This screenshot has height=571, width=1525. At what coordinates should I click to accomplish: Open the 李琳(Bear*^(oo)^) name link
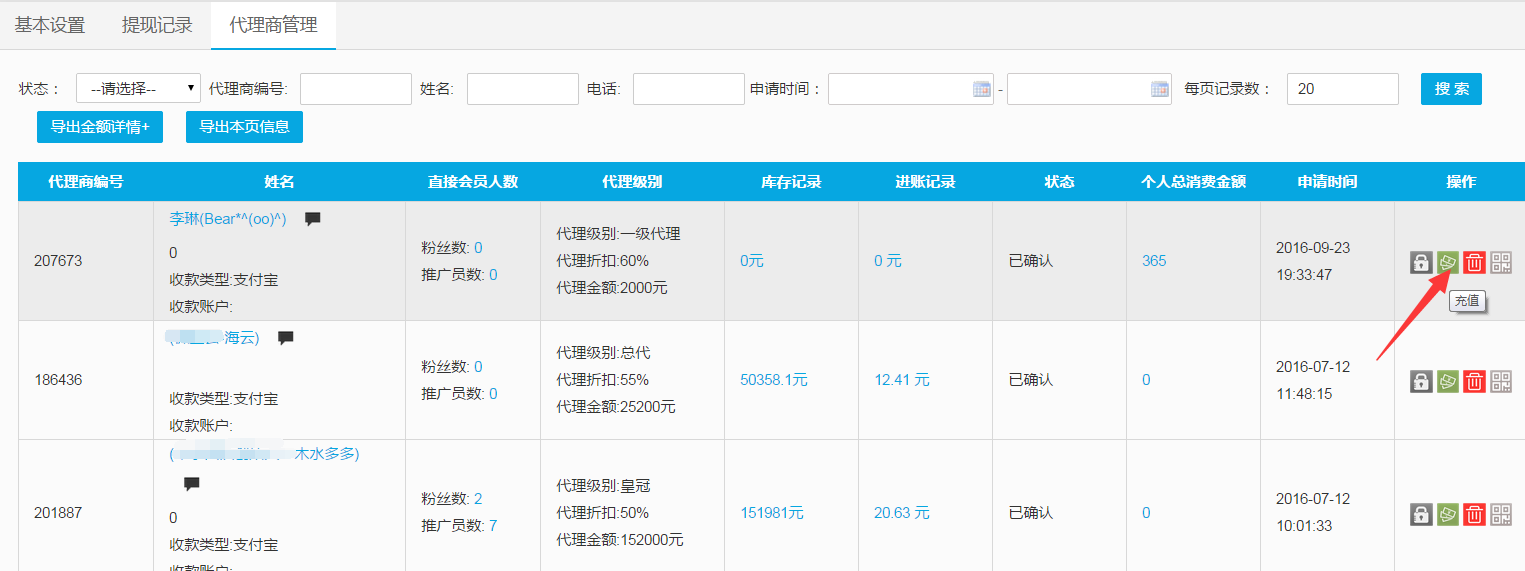pyautogui.click(x=228, y=219)
